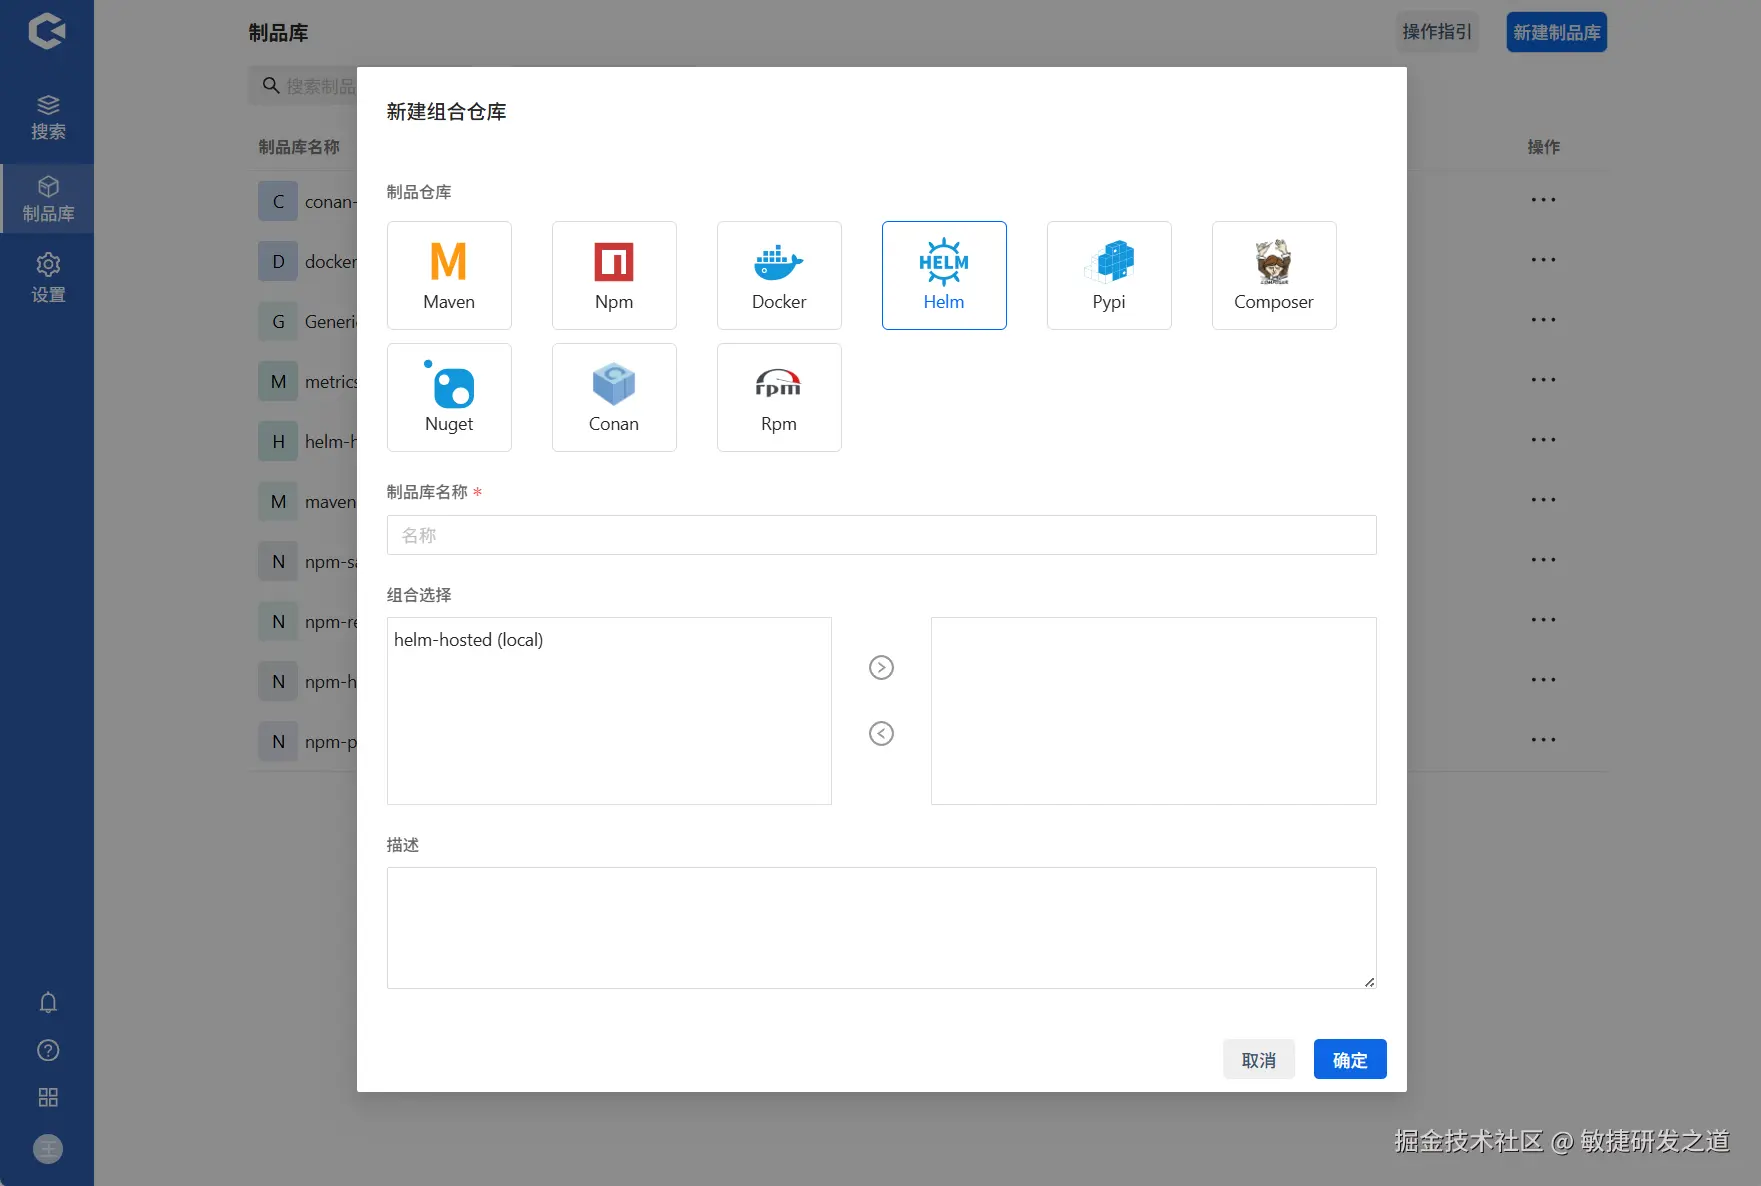The width and height of the screenshot is (1761, 1186).
Task: Open the 制品库 sidebar section
Action: (47, 199)
